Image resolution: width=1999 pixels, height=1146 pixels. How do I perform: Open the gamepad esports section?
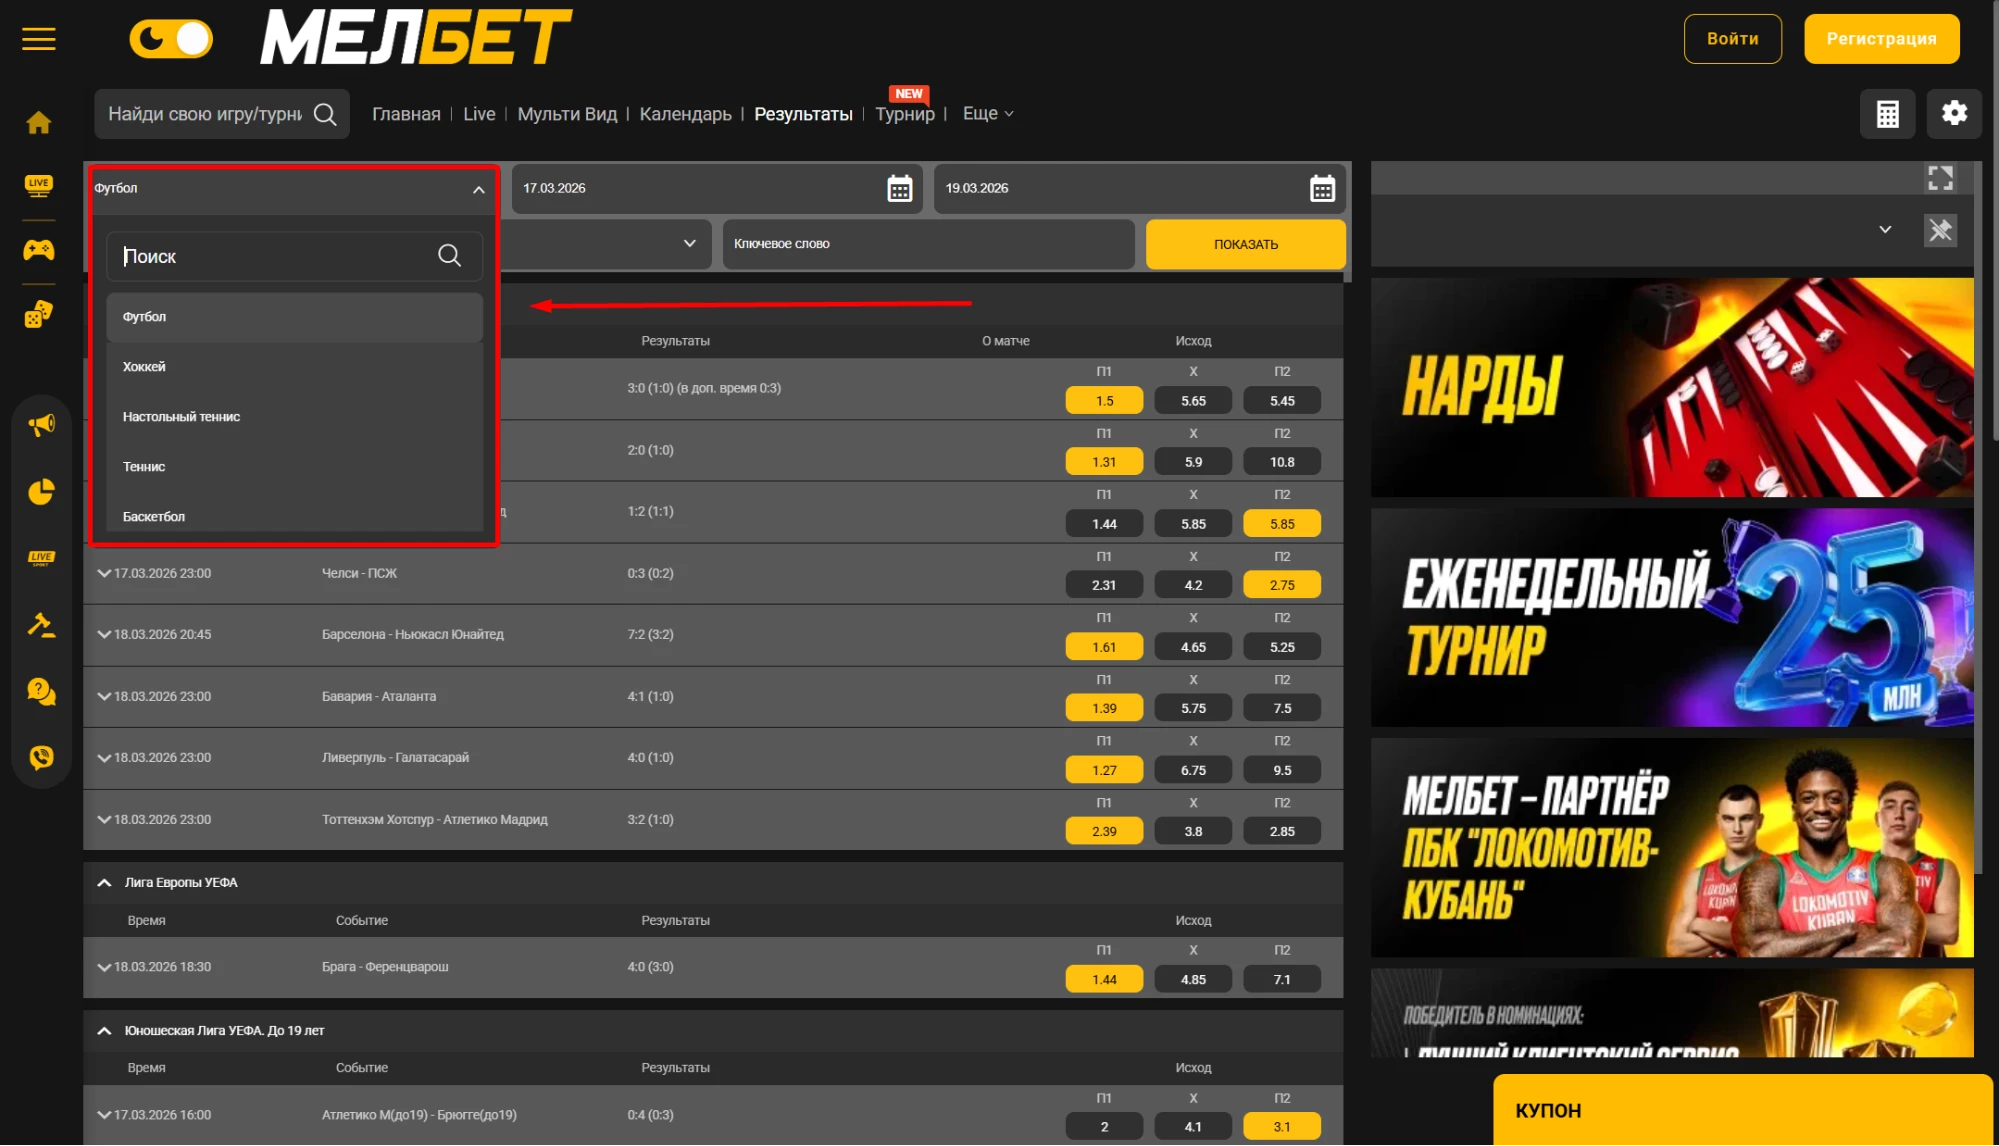pos(39,250)
